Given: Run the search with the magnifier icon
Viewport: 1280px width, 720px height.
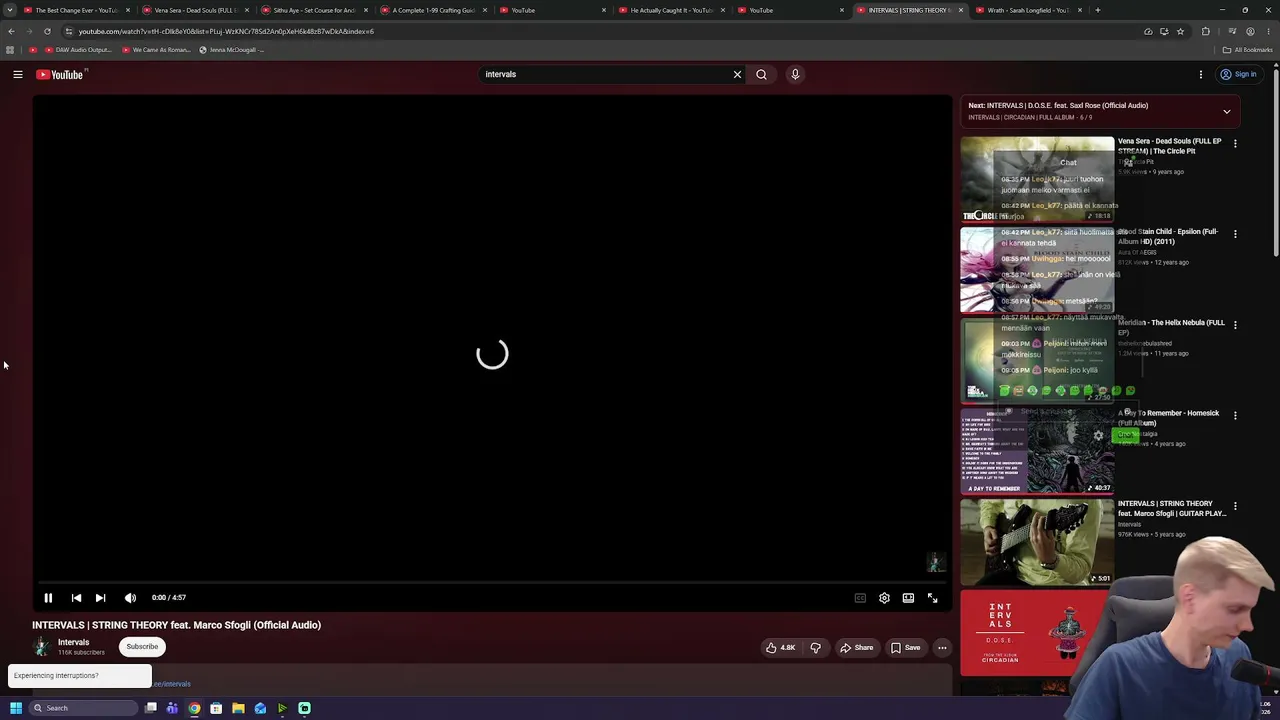Looking at the screenshot, I should pos(761,74).
